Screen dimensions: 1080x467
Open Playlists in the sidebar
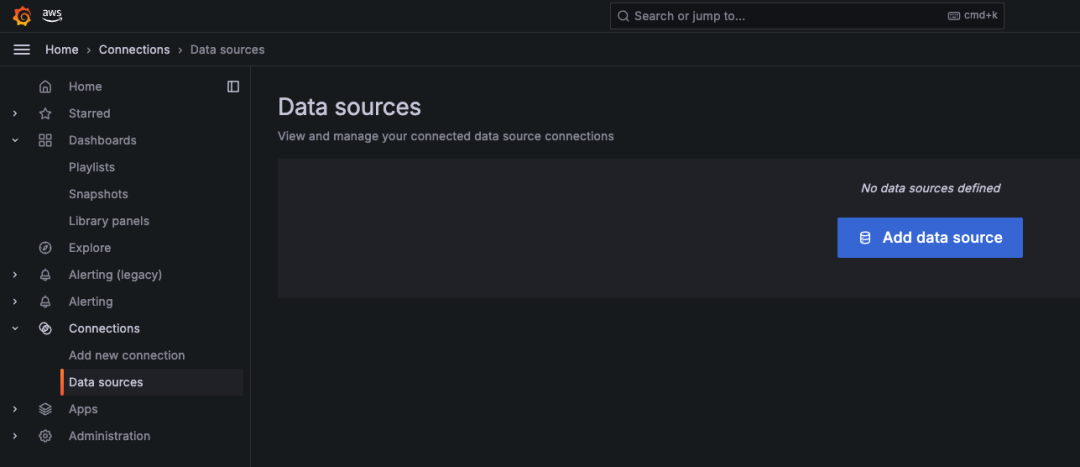tap(92, 167)
